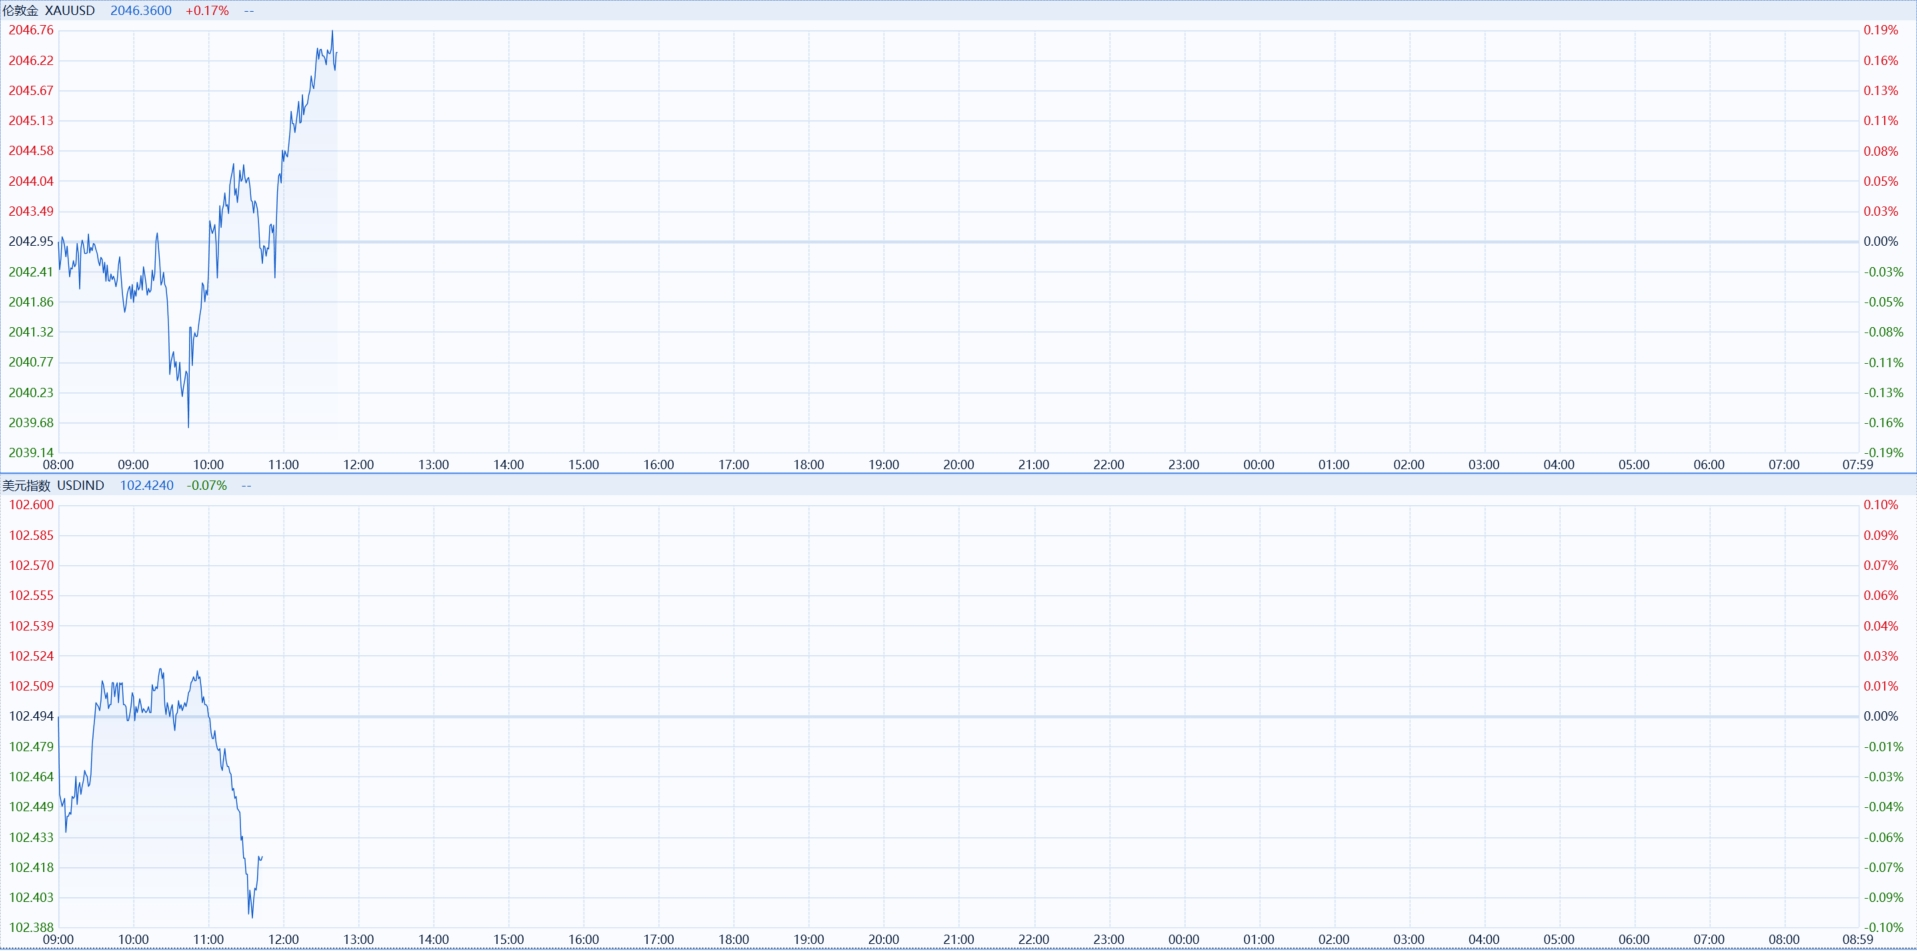The width and height of the screenshot is (1917, 951).
Task: Click the 2042.41 price axis label
Action: (31, 272)
